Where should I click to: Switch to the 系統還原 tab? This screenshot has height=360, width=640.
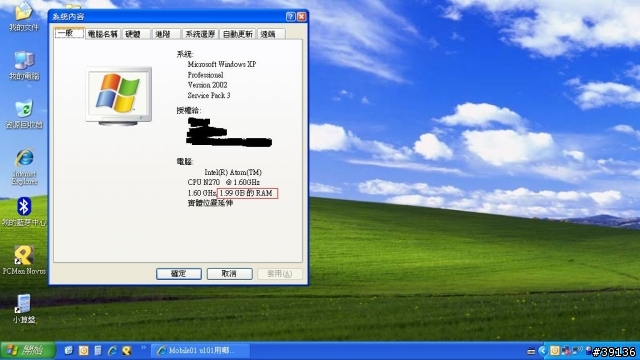tap(200, 34)
